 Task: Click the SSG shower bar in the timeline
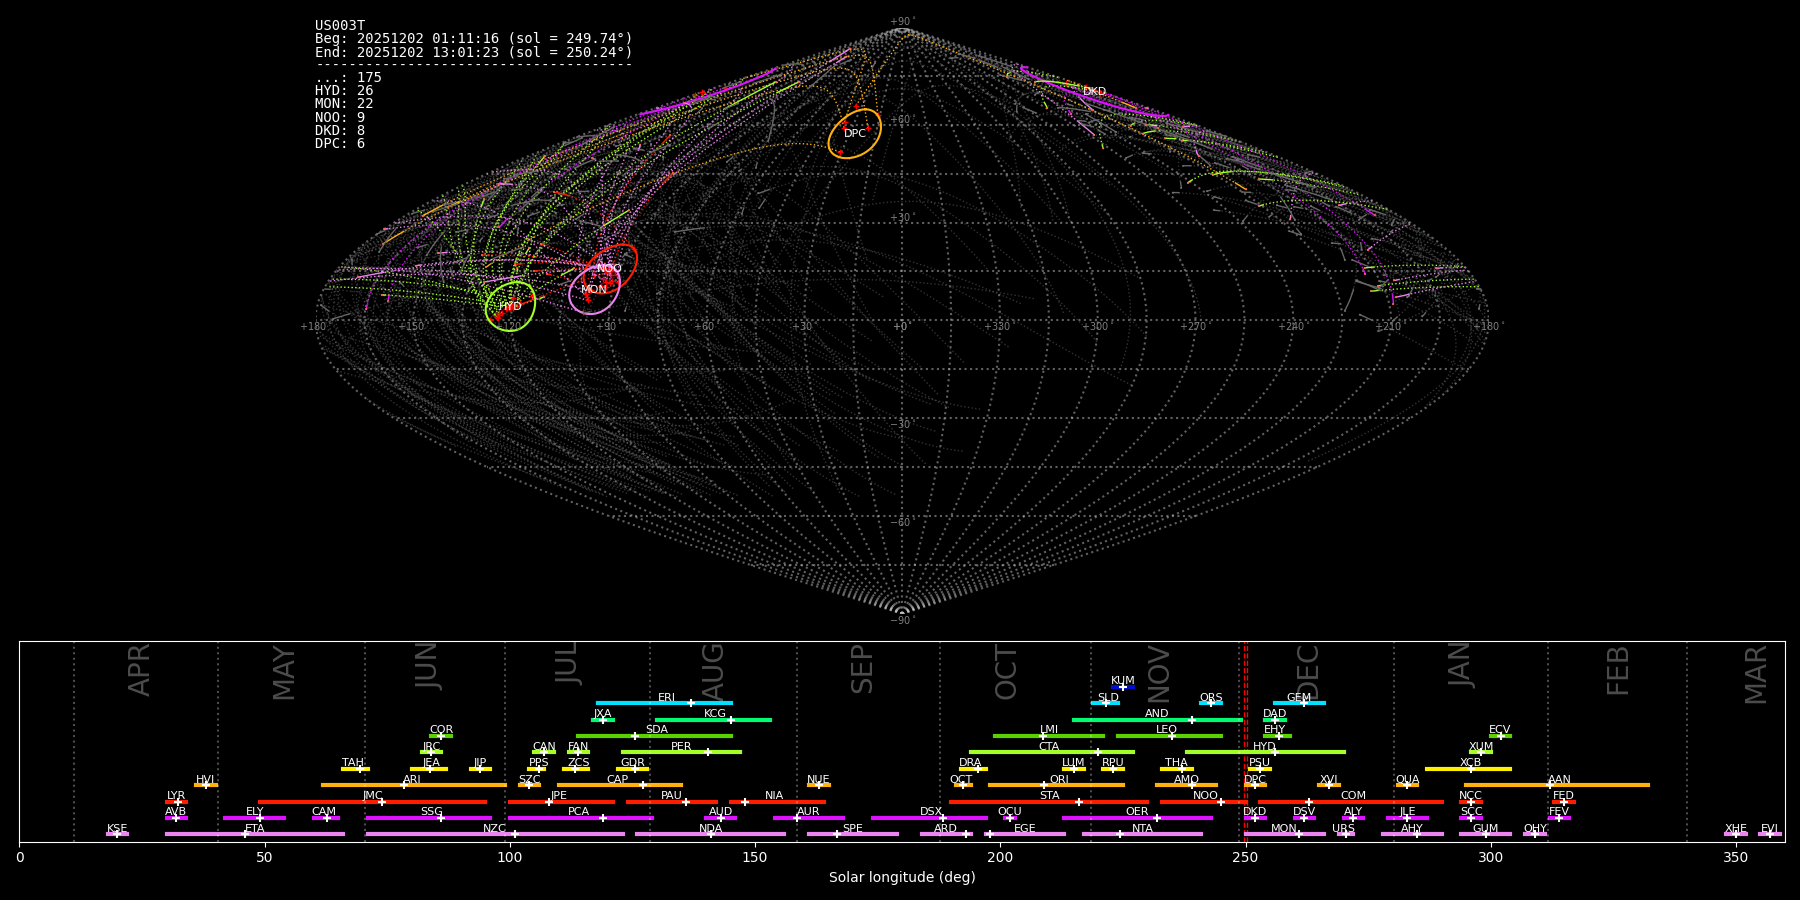point(428,818)
